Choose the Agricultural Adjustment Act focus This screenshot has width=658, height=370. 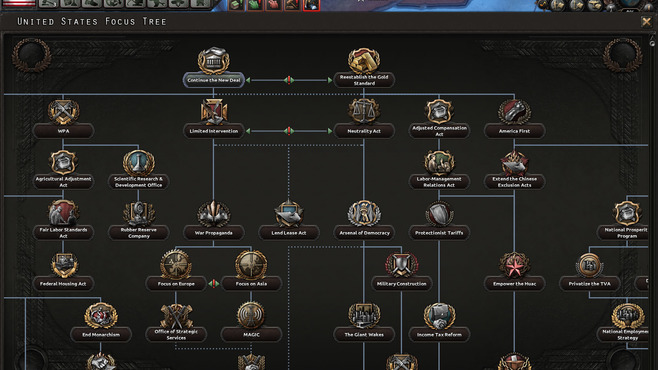(63, 169)
